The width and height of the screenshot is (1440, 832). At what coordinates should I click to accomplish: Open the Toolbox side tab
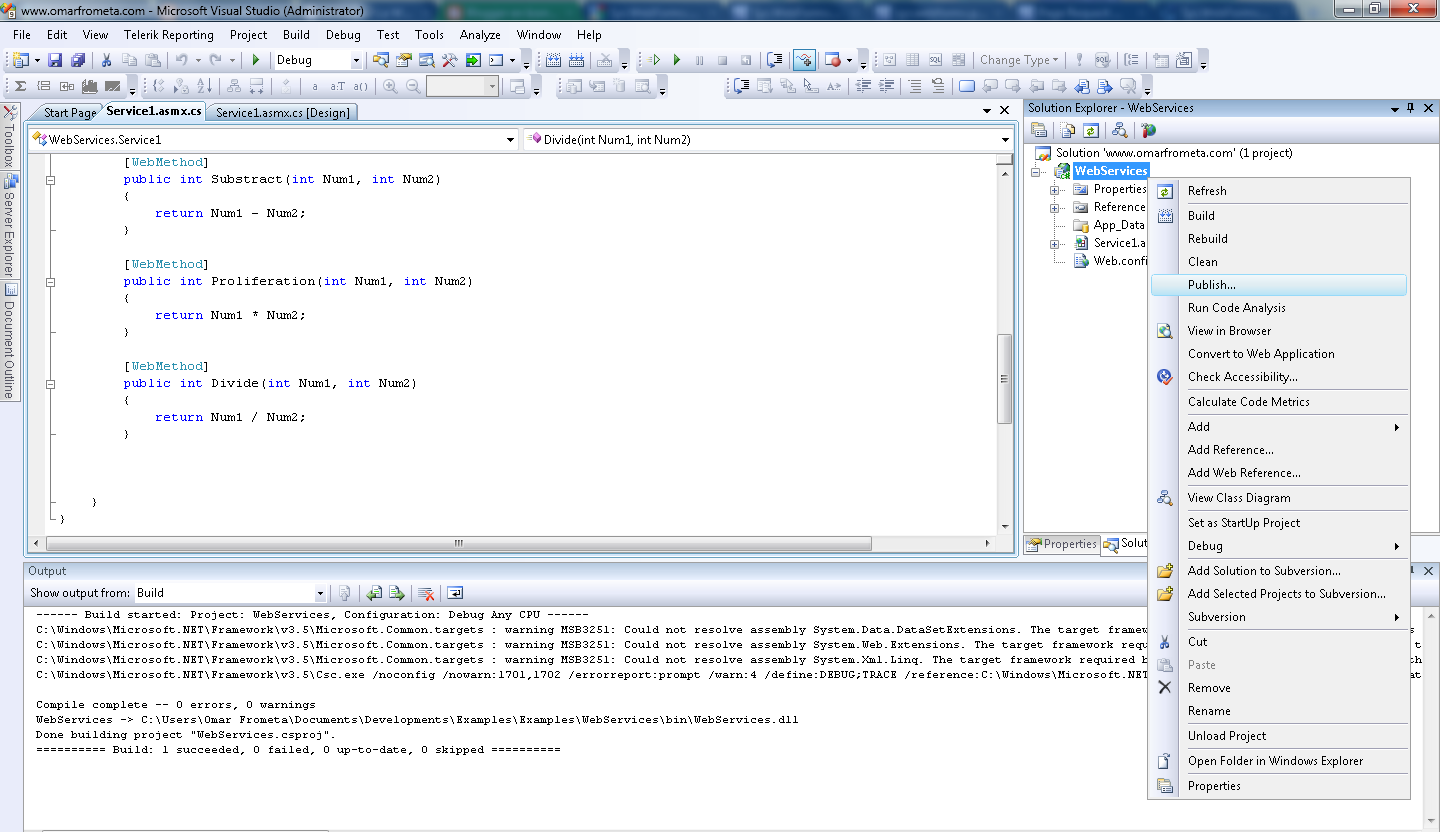pos(11,136)
